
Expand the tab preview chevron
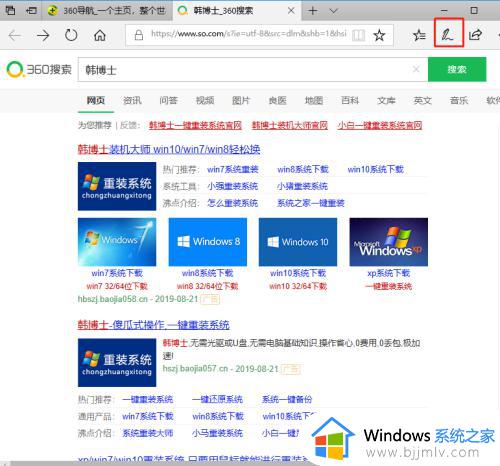(x=333, y=11)
